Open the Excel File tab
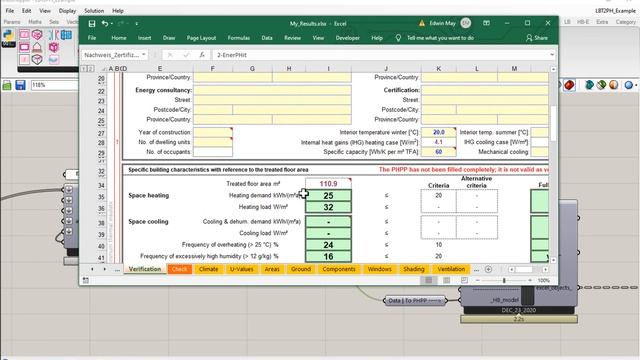640x360 pixels. coord(92,38)
